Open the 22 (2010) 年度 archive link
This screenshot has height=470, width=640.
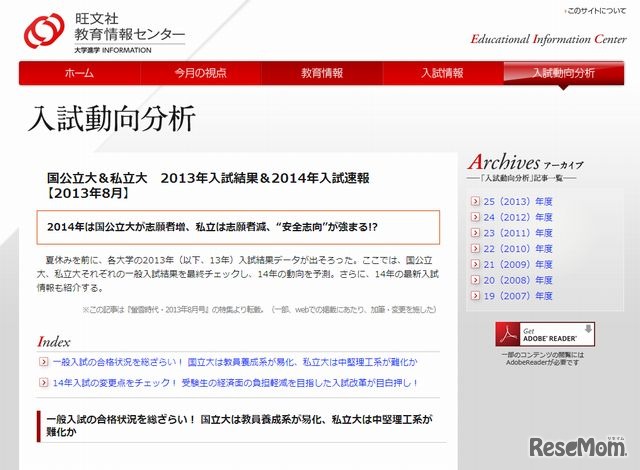click(x=518, y=249)
